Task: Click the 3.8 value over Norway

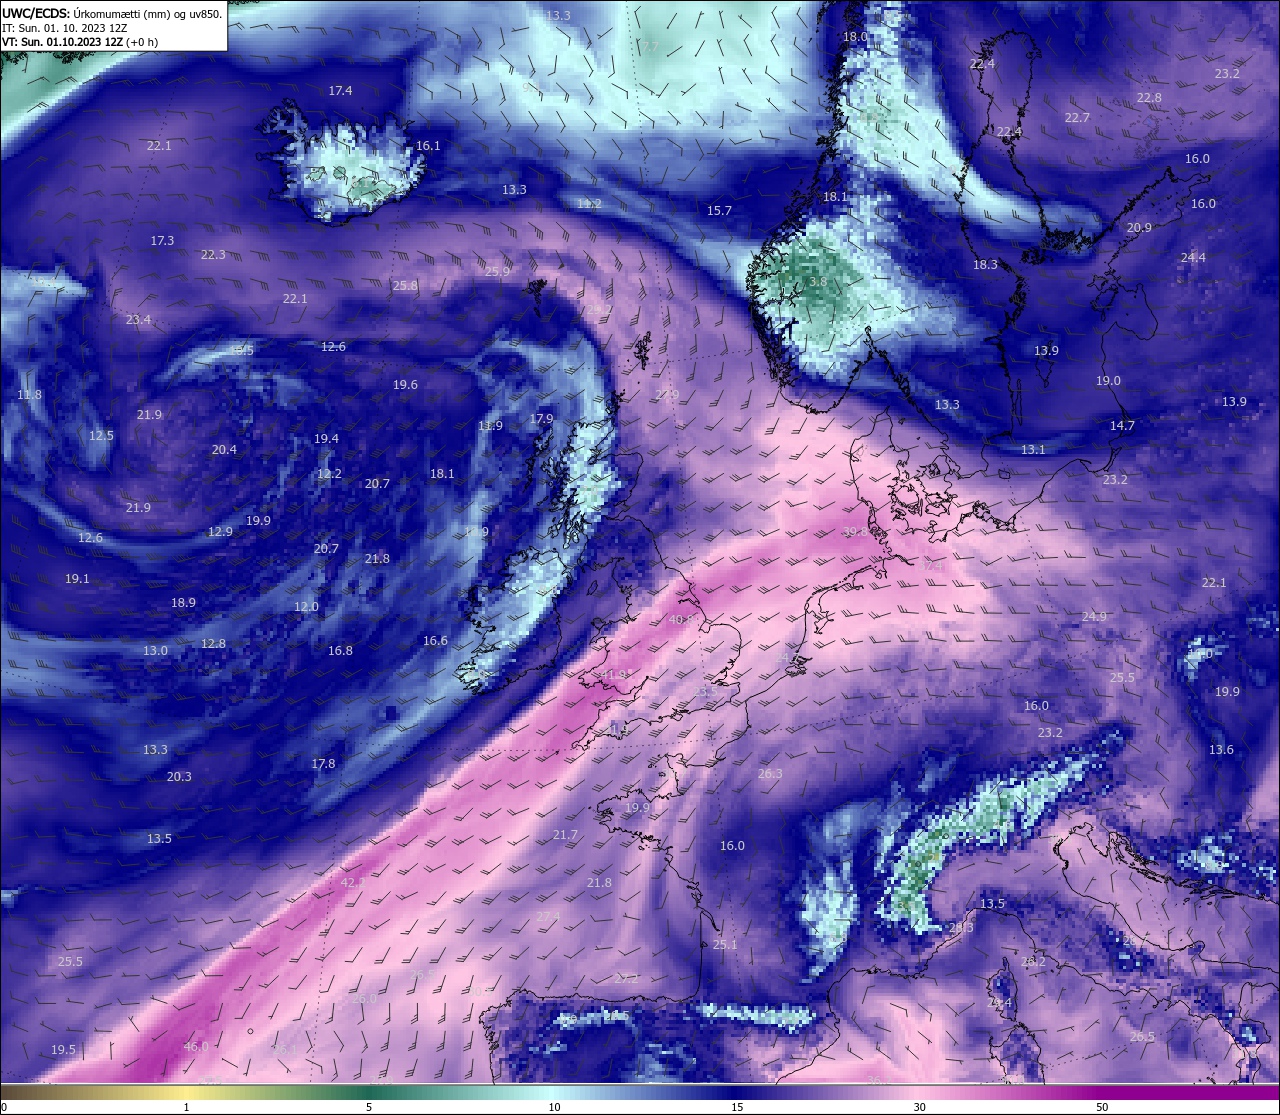Action: pyautogui.click(x=817, y=283)
